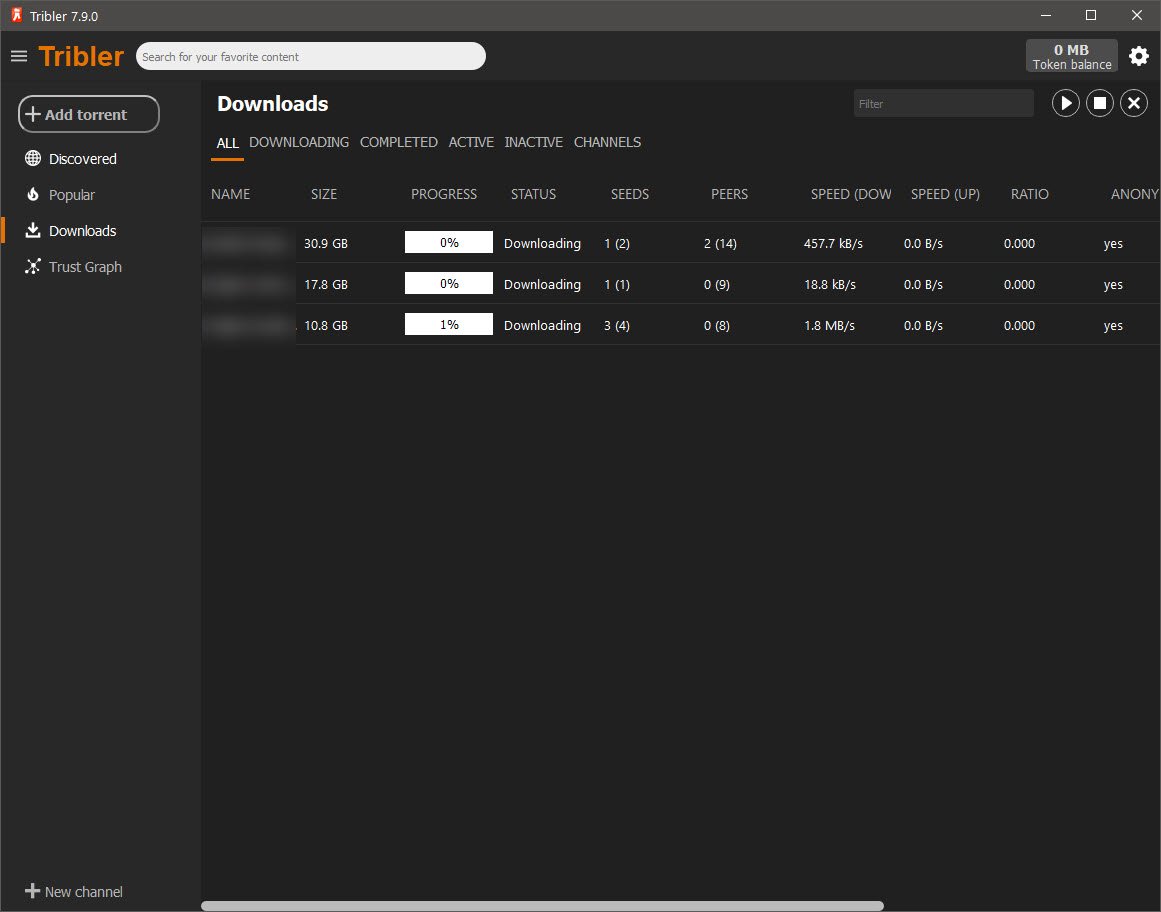This screenshot has width=1161, height=912.
Task: Click the progress bar of the 17.8 GB download
Action: click(x=449, y=283)
